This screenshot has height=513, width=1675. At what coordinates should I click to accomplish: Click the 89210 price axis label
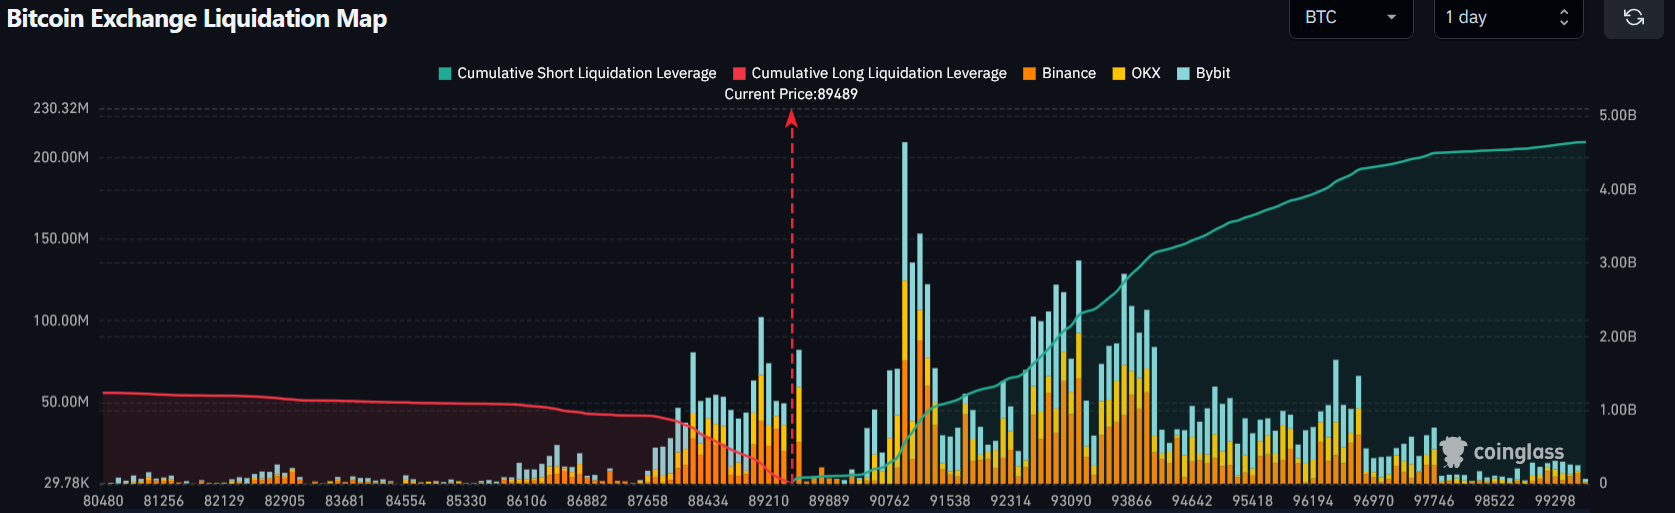769,500
